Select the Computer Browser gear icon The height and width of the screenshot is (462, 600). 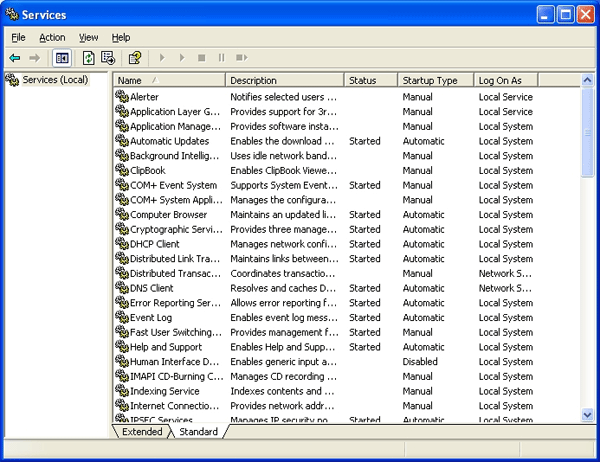(122, 214)
